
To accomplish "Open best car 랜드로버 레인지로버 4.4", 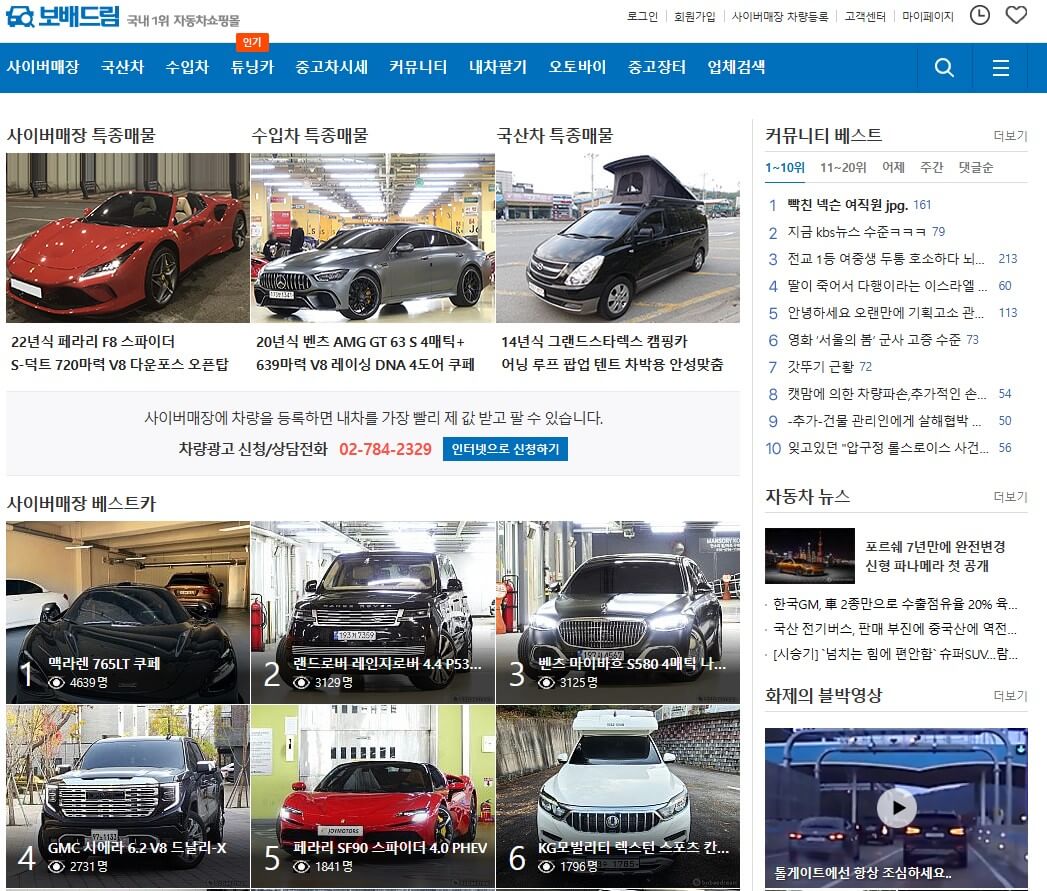I will click(373, 612).
